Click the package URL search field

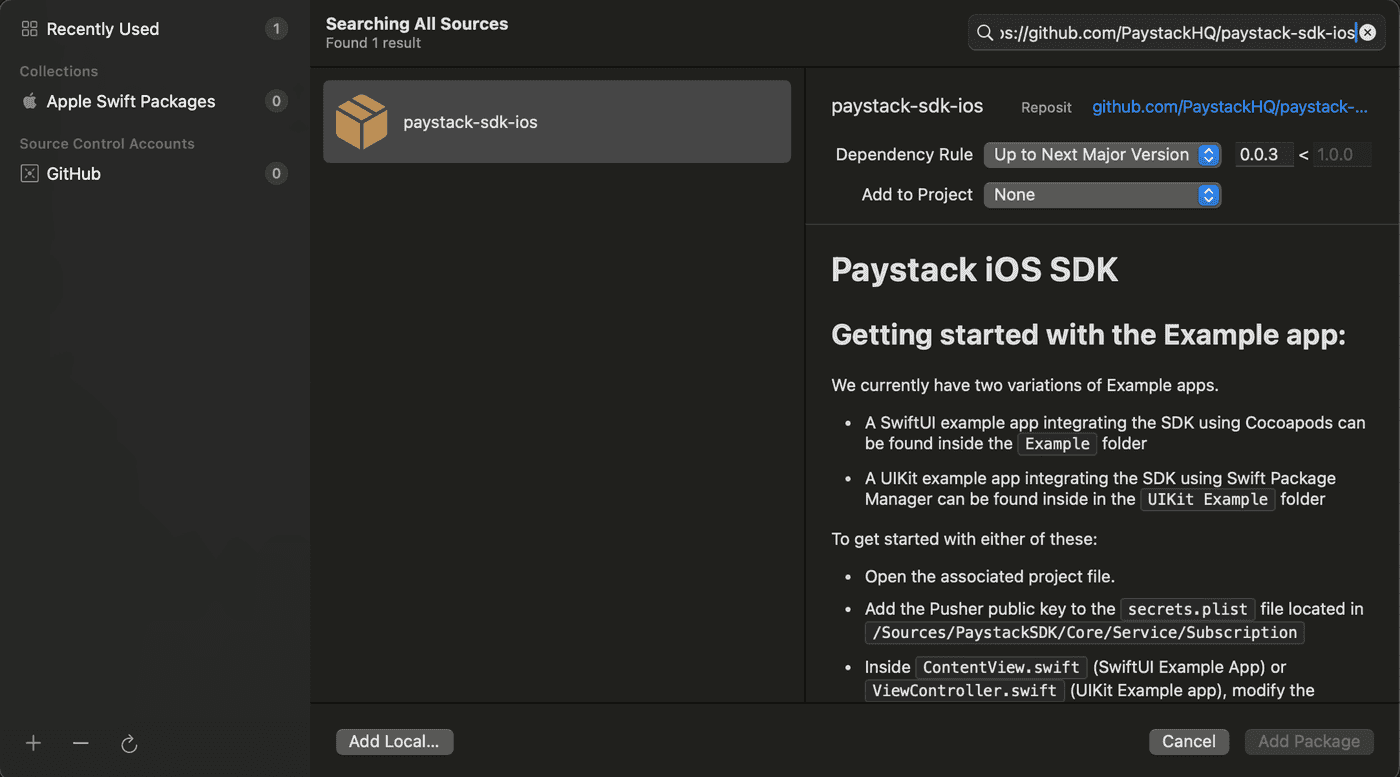(1177, 33)
